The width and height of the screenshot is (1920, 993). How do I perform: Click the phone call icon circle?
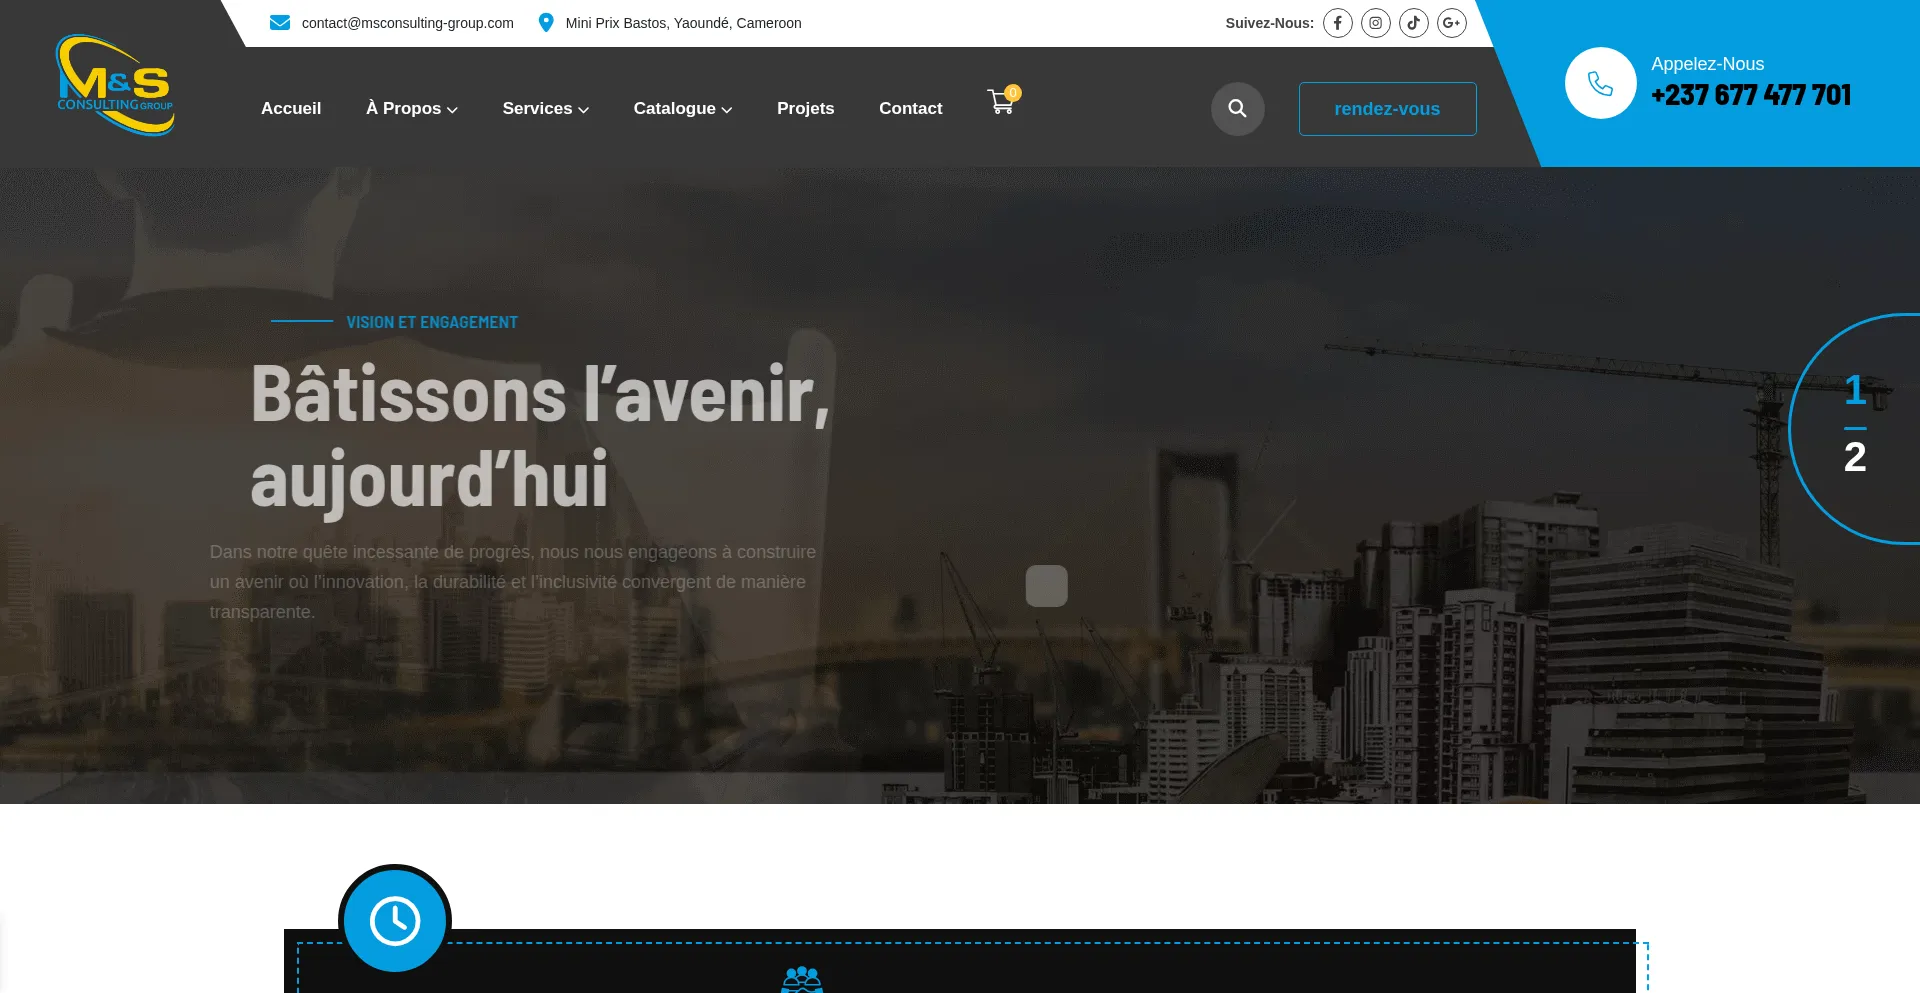1600,83
